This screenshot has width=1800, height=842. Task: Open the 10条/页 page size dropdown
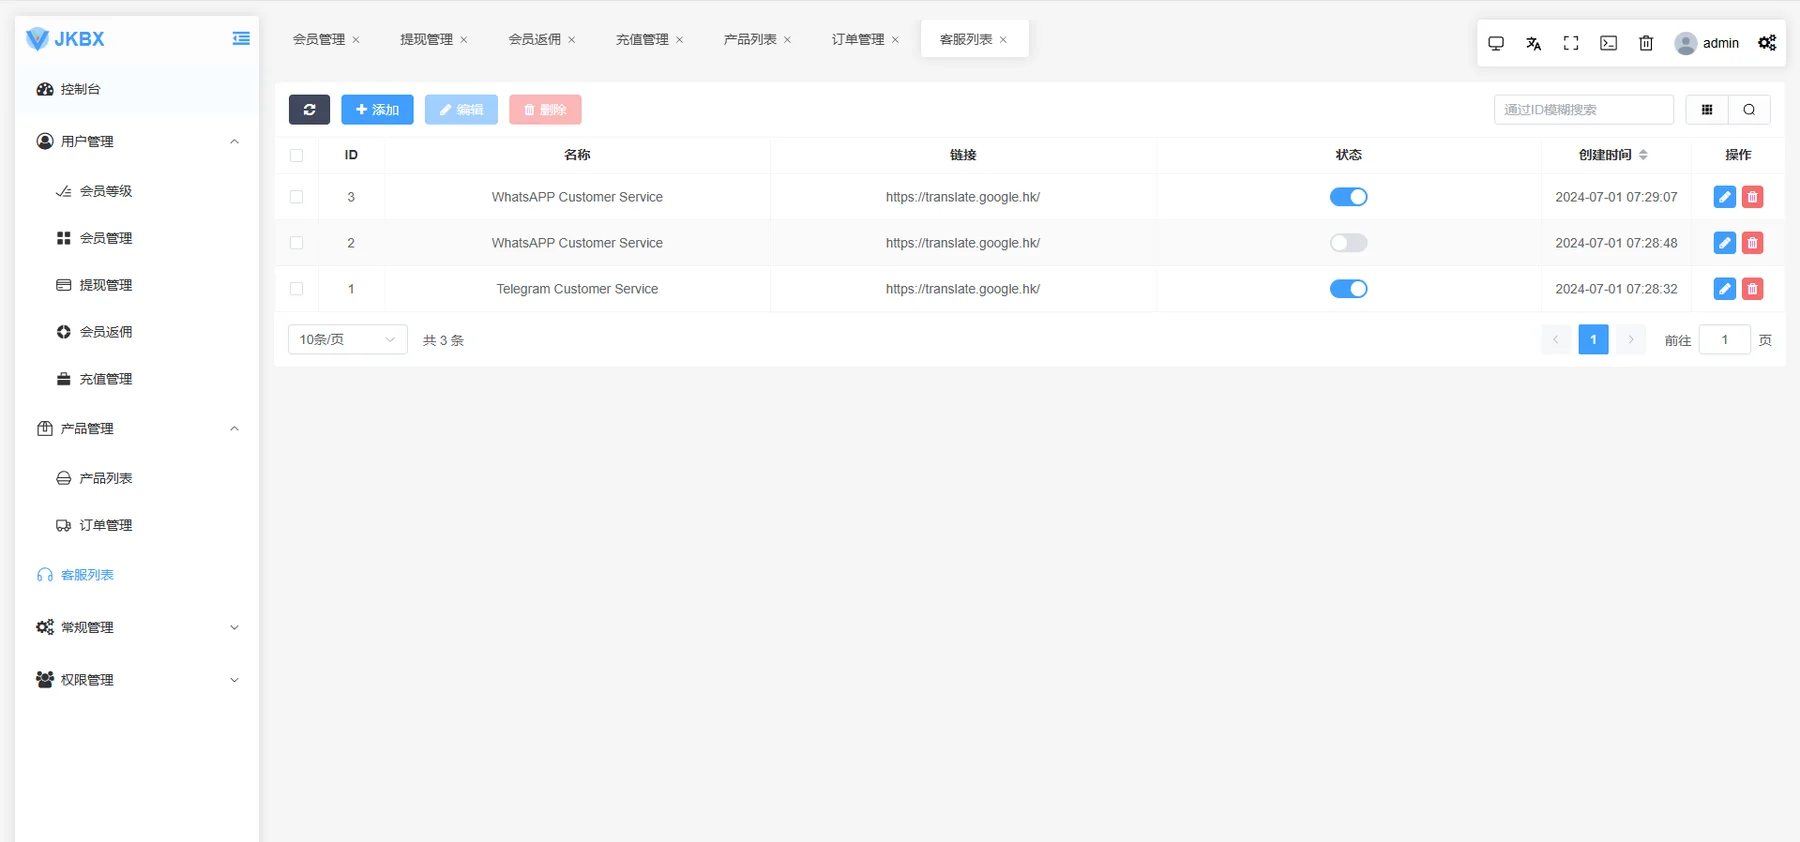point(348,340)
